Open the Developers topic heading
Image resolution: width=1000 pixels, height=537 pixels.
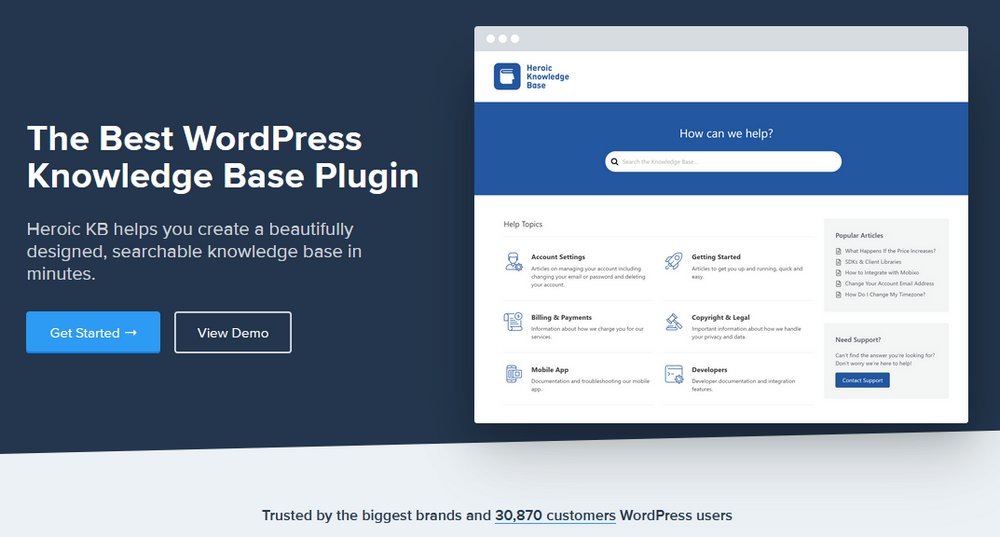click(x=709, y=370)
